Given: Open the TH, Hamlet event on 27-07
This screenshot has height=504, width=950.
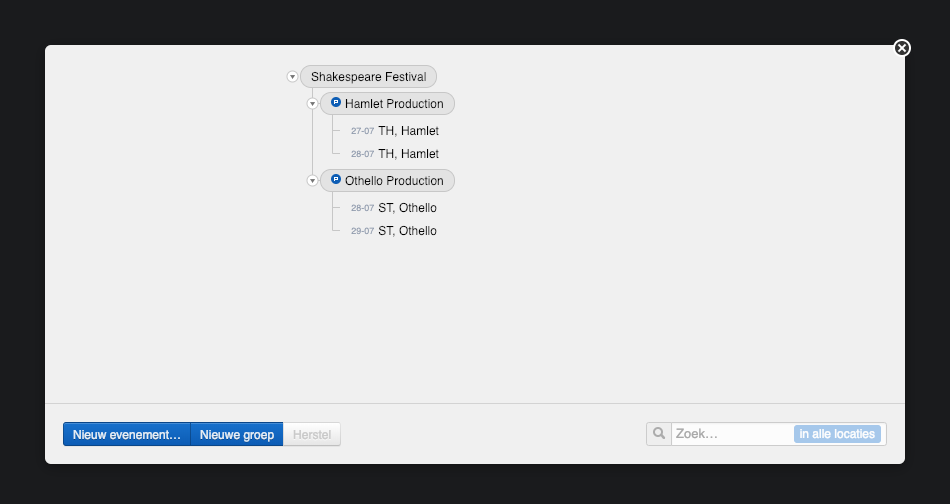Looking at the screenshot, I should point(408,131).
